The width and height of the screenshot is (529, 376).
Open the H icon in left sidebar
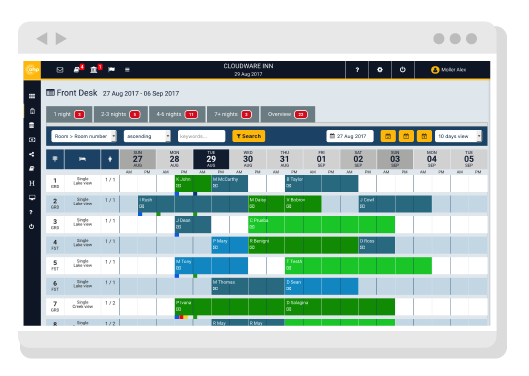[32, 183]
